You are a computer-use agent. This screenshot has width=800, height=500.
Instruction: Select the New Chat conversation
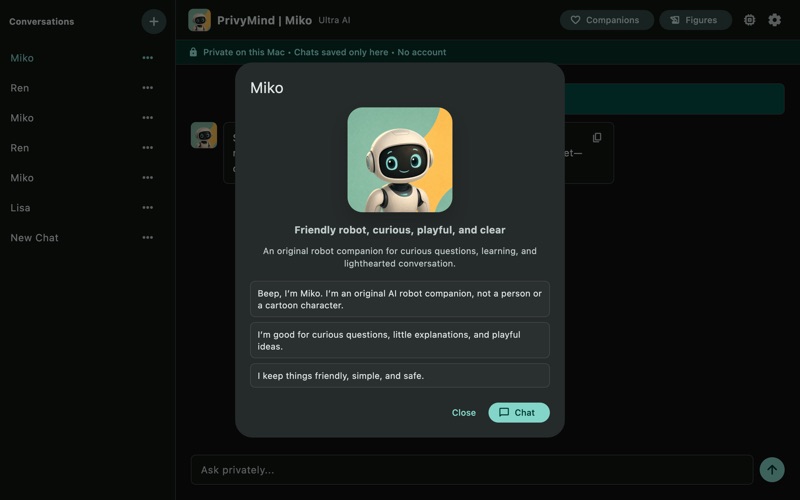34,238
